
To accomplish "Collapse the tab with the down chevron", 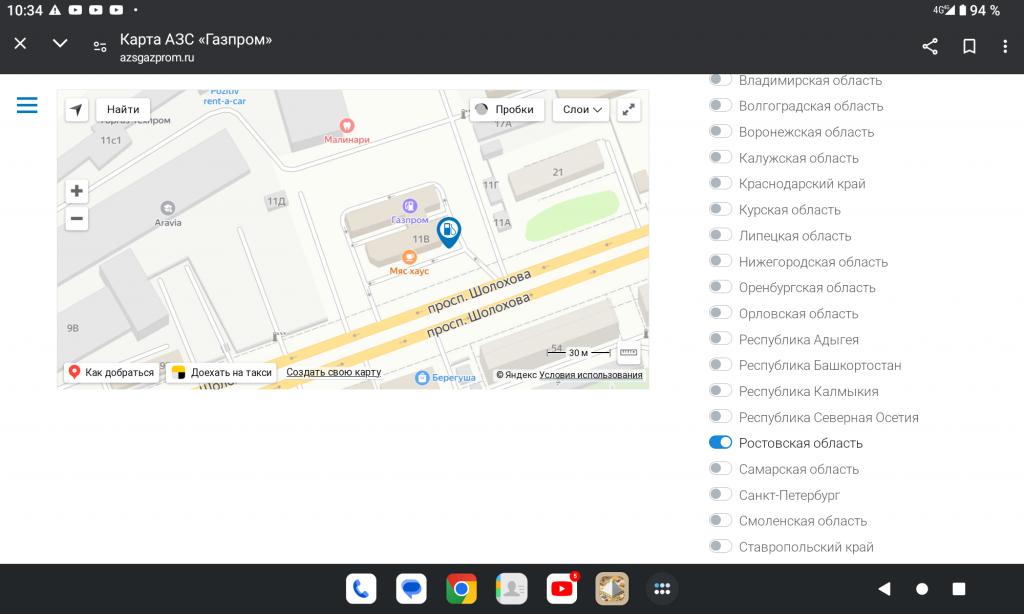I will 60,44.
